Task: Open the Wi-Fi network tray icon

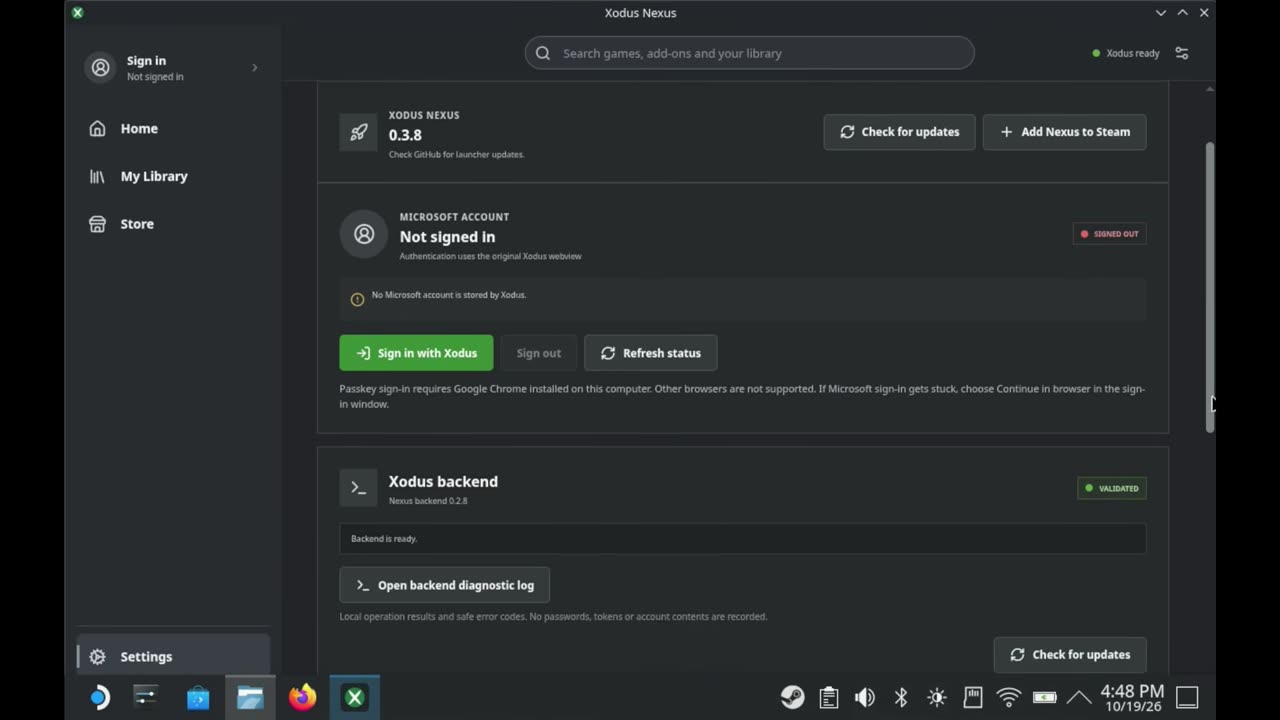Action: click(1008, 697)
